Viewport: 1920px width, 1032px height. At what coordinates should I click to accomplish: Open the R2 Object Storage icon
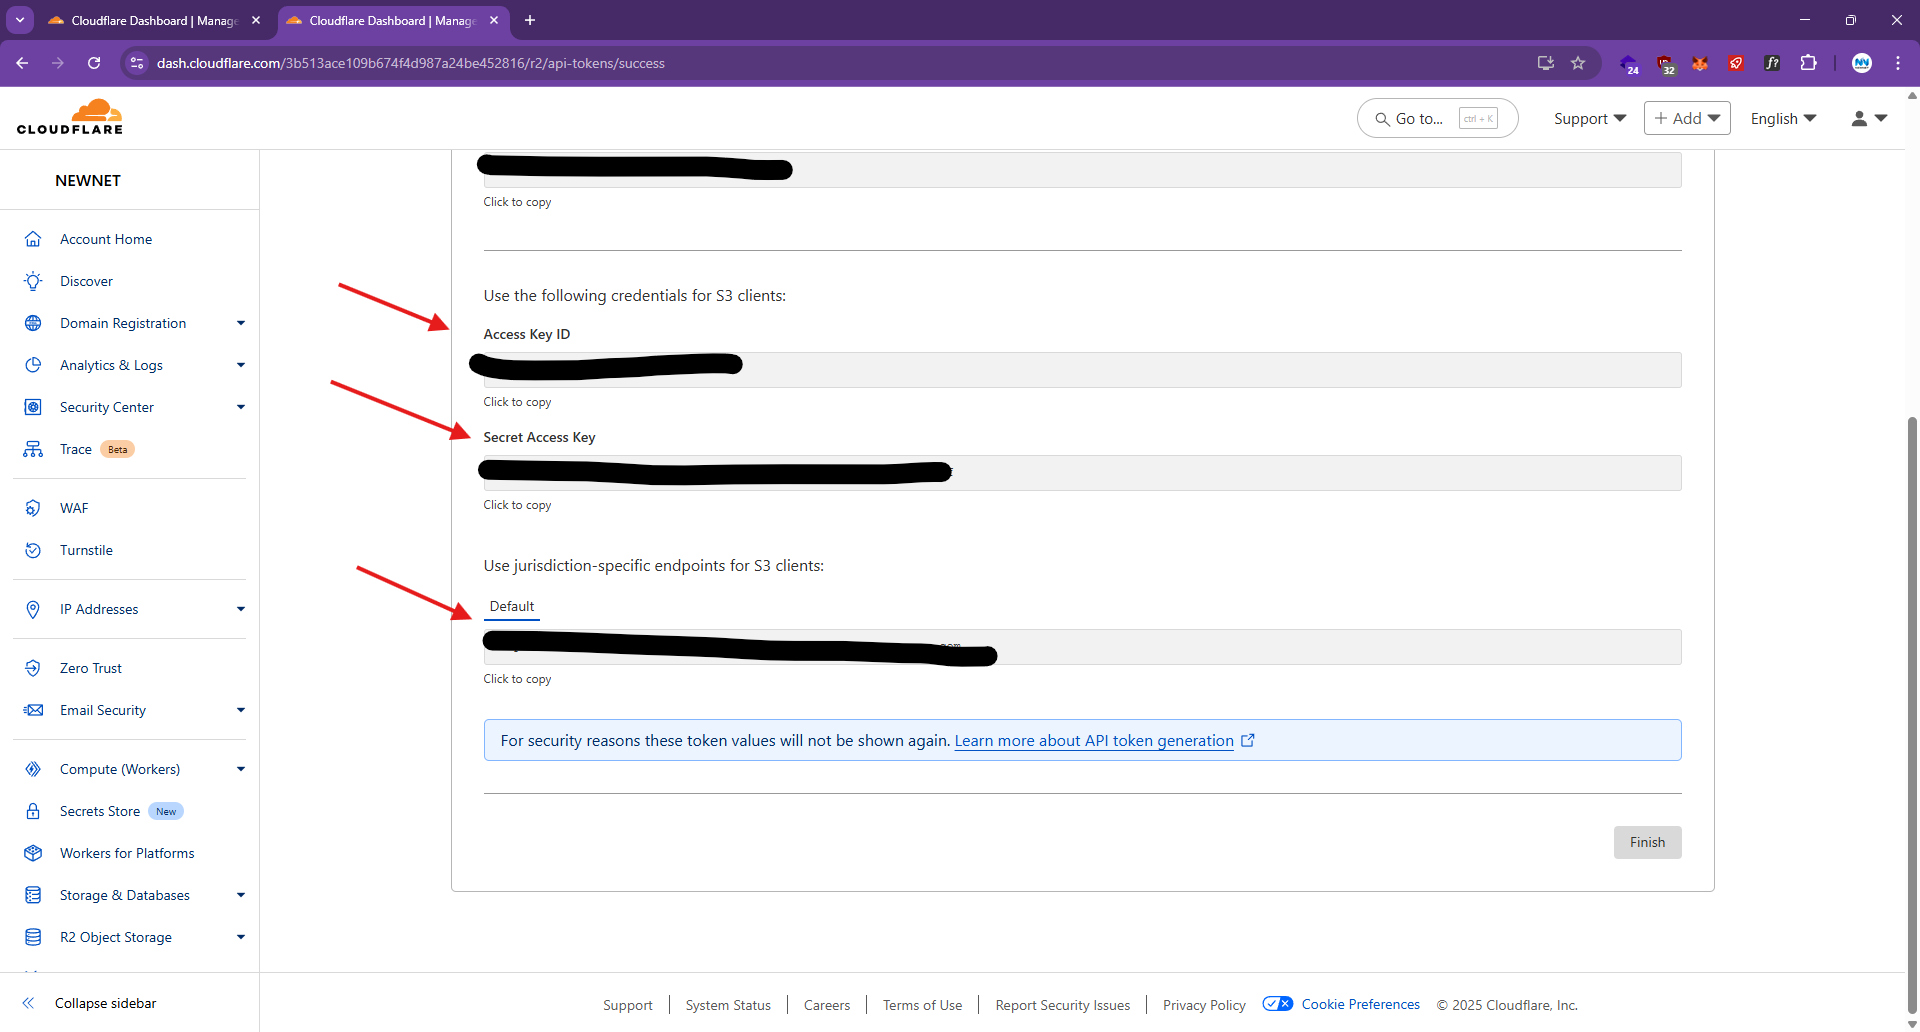pos(33,937)
